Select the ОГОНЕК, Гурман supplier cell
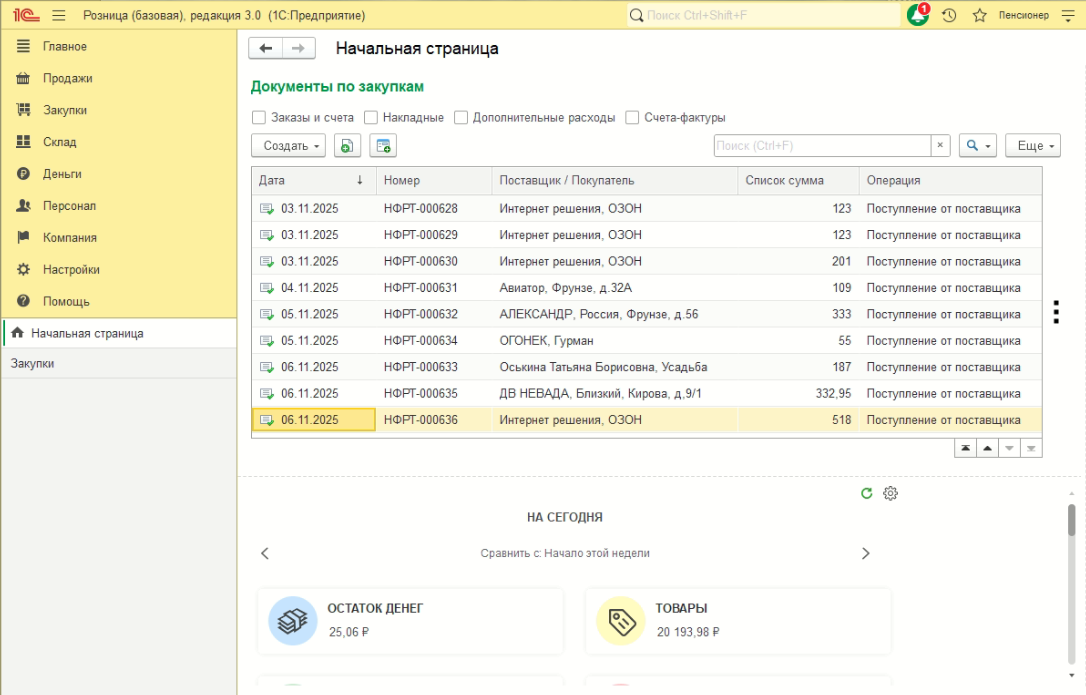 pos(615,340)
